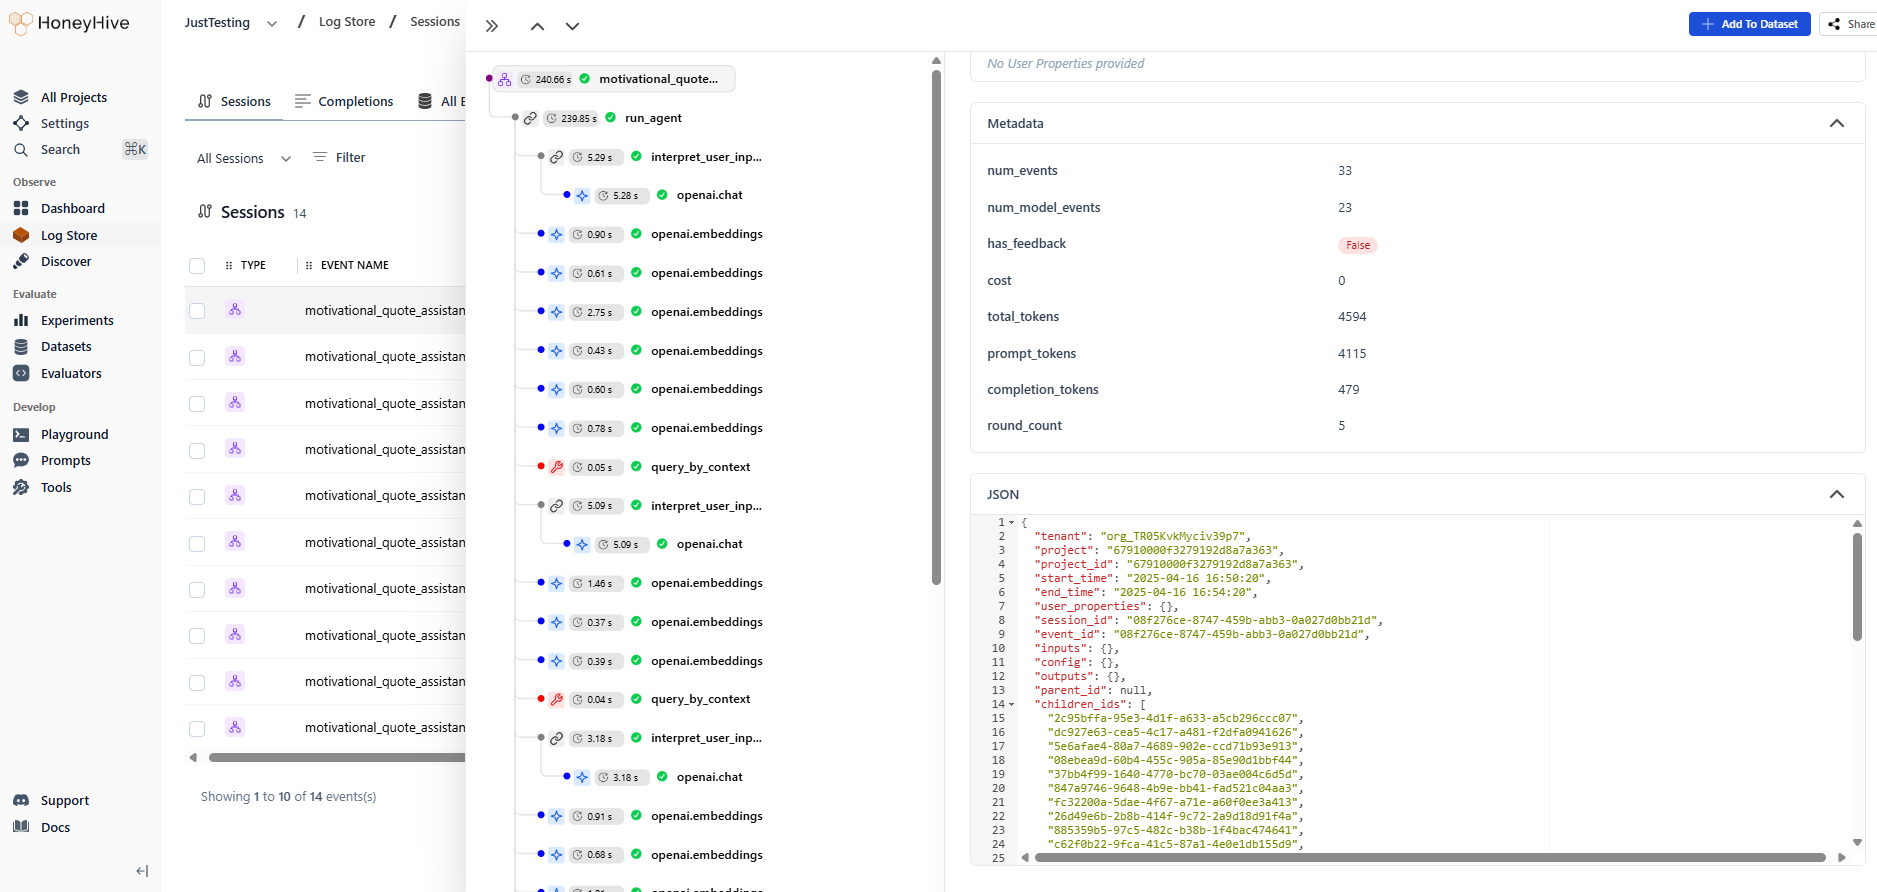Screen dimensions: 1877x892
Task: Click has_feedback False badge
Action: coord(1357,245)
